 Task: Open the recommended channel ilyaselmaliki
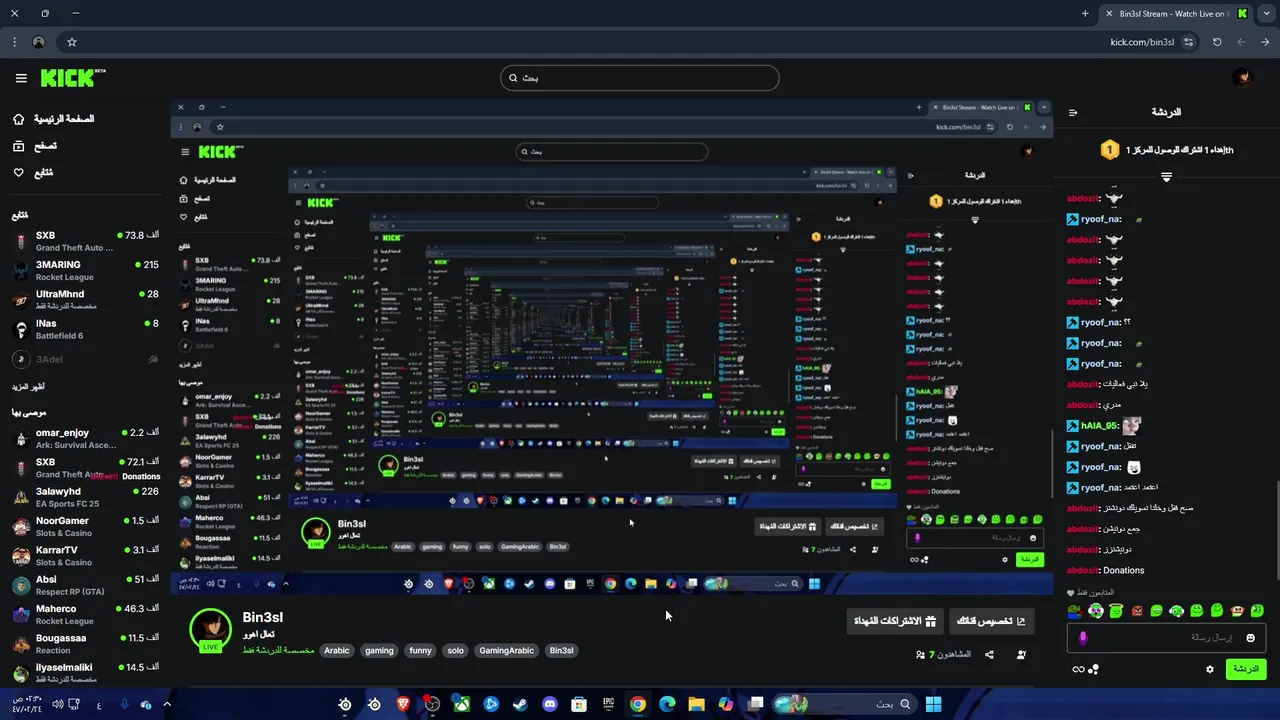pyautogui.click(x=86, y=672)
